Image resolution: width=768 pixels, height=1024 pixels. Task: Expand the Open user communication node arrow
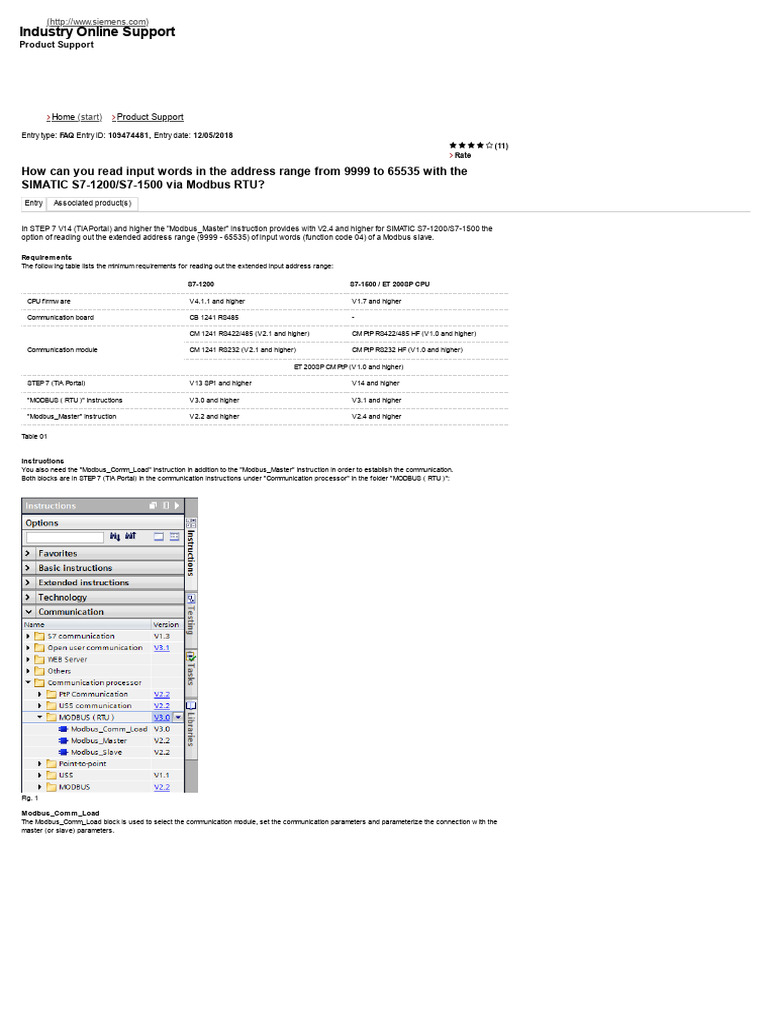28,648
